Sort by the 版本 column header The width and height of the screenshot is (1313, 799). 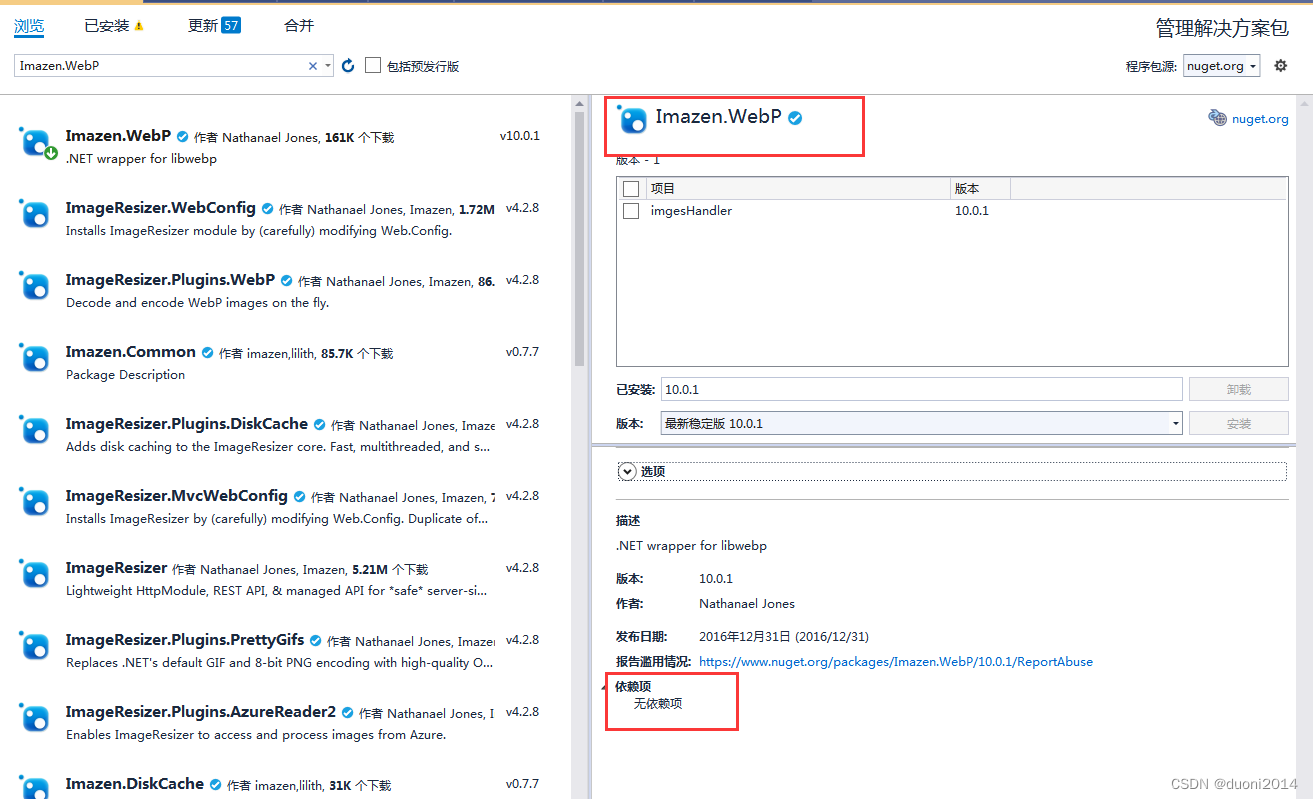[x=980, y=189]
